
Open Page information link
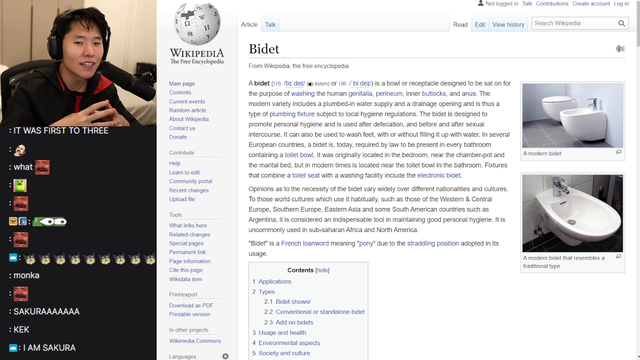[190, 261]
